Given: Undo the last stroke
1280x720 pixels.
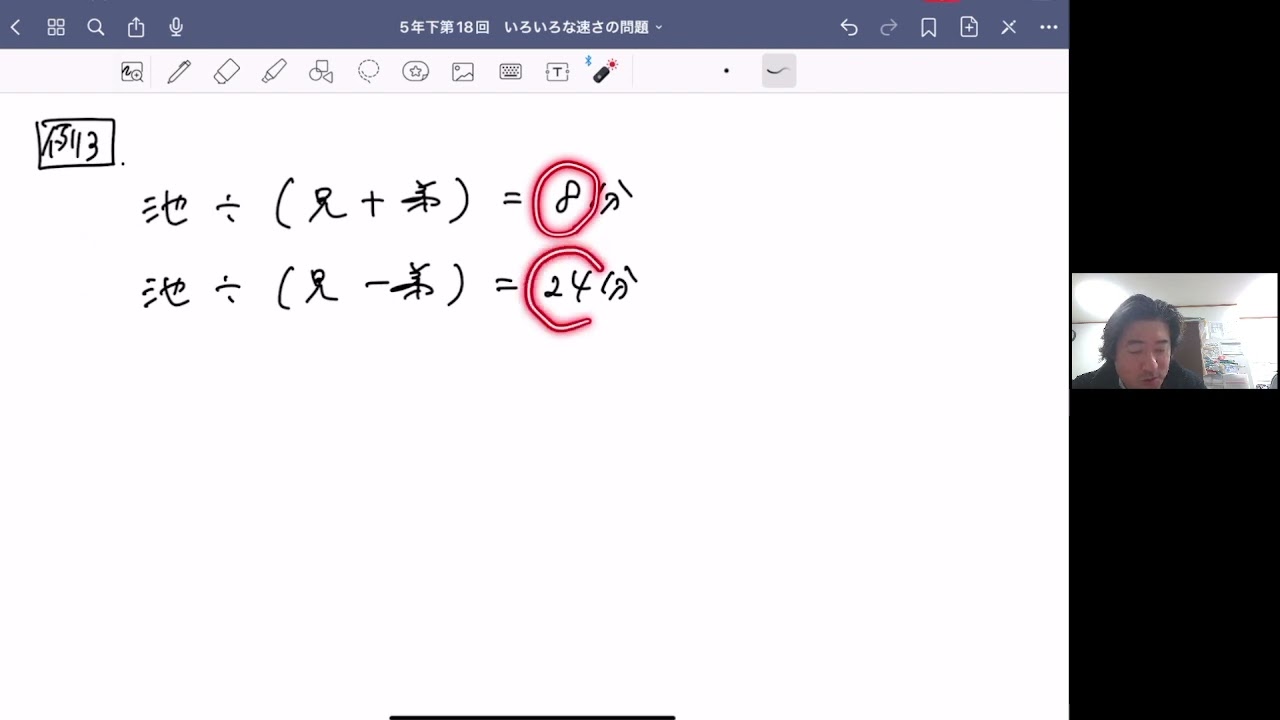Looking at the screenshot, I should [849, 27].
